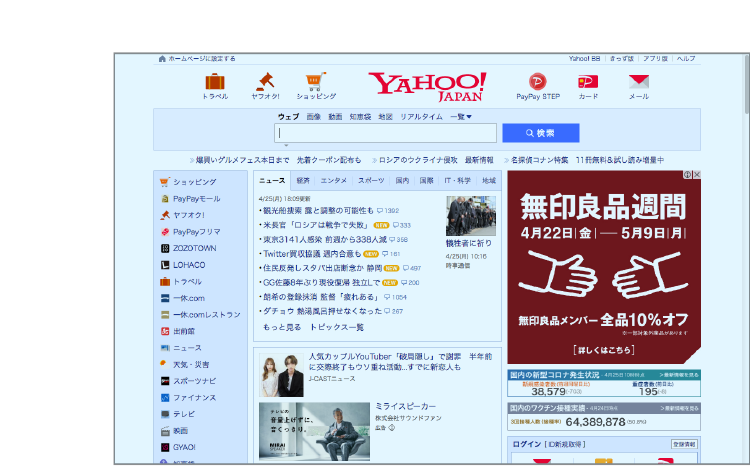Screen dimensions: 750x466
Task: Select the 動画 search tab
Action: click(335, 116)
